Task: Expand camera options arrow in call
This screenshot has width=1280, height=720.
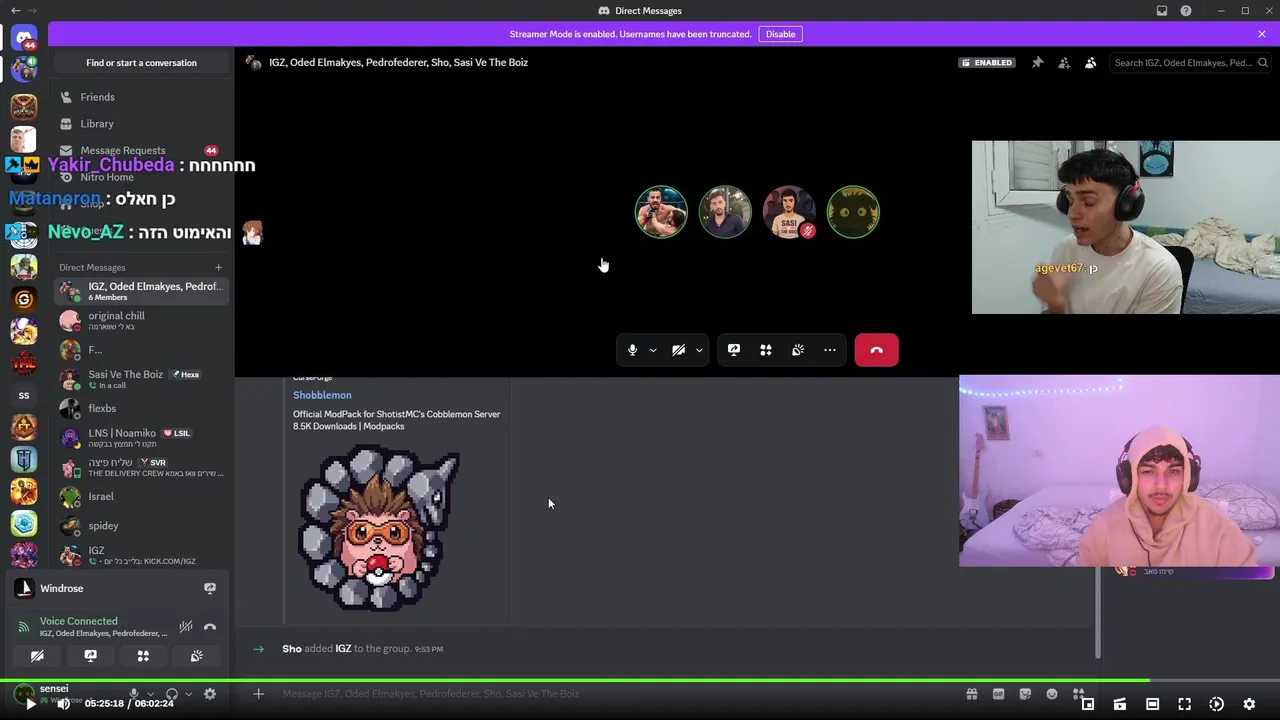Action: [699, 350]
